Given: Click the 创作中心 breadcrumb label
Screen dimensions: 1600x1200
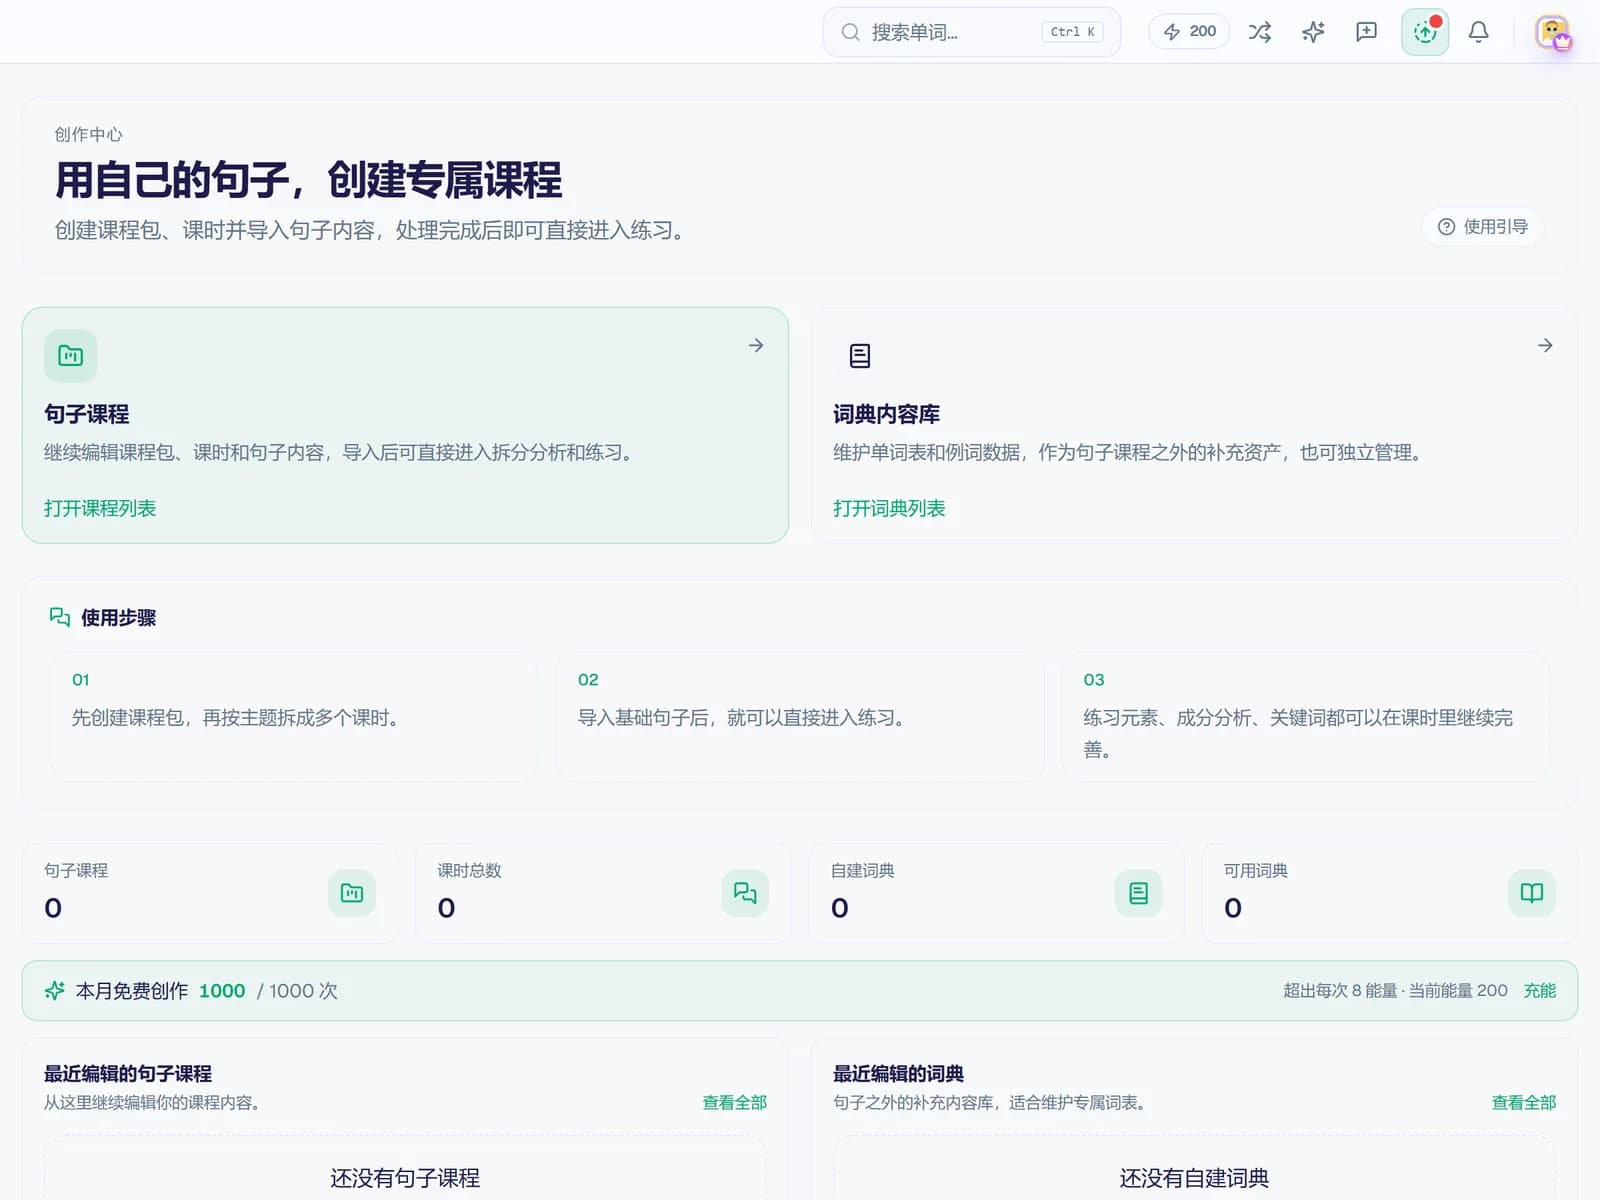Looking at the screenshot, I should (x=89, y=134).
